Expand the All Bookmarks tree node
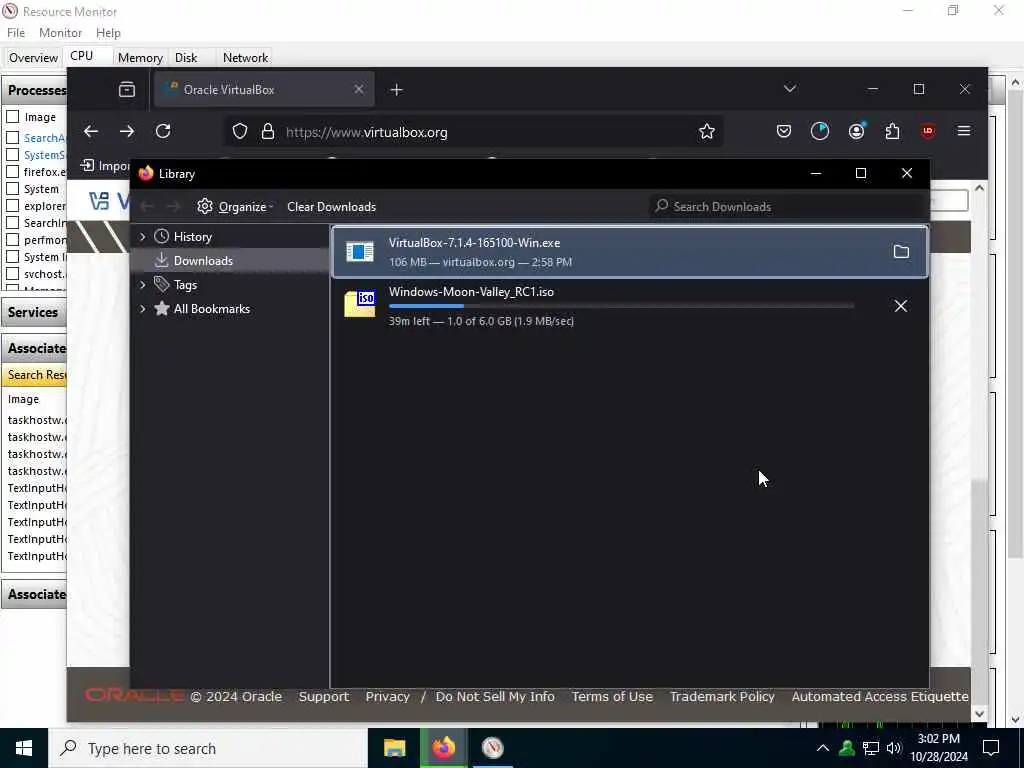Image resolution: width=1024 pixels, height=768 pixels. click(x=142, y=309)
